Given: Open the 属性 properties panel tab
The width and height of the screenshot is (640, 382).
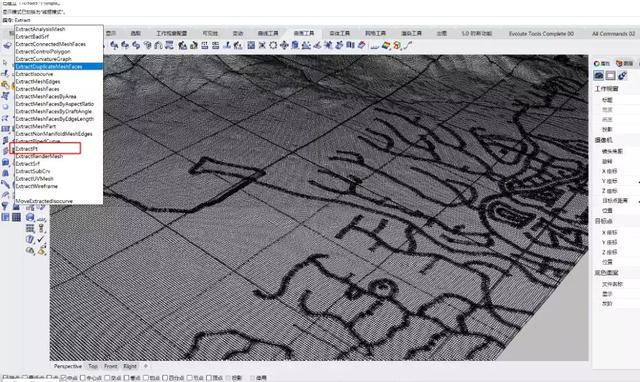Looking at the screenshot, I should [x=602, y=63].
